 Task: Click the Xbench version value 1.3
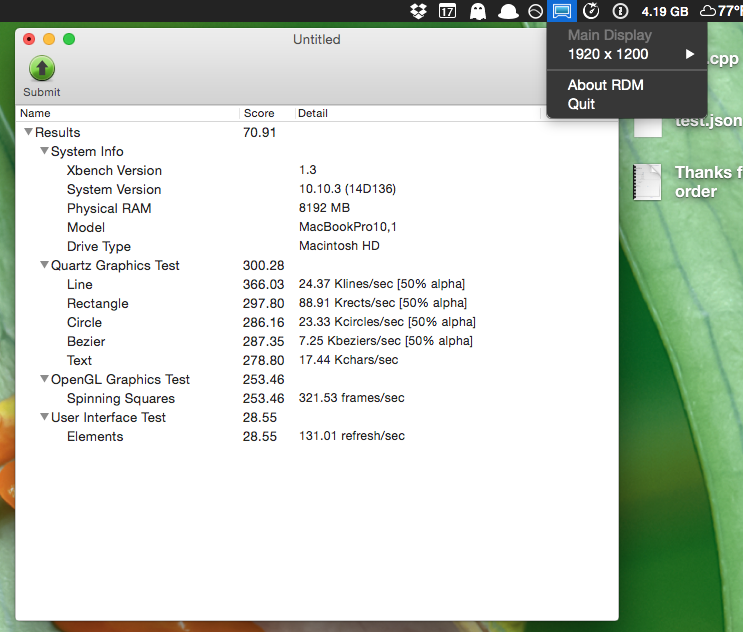point(308,170)
